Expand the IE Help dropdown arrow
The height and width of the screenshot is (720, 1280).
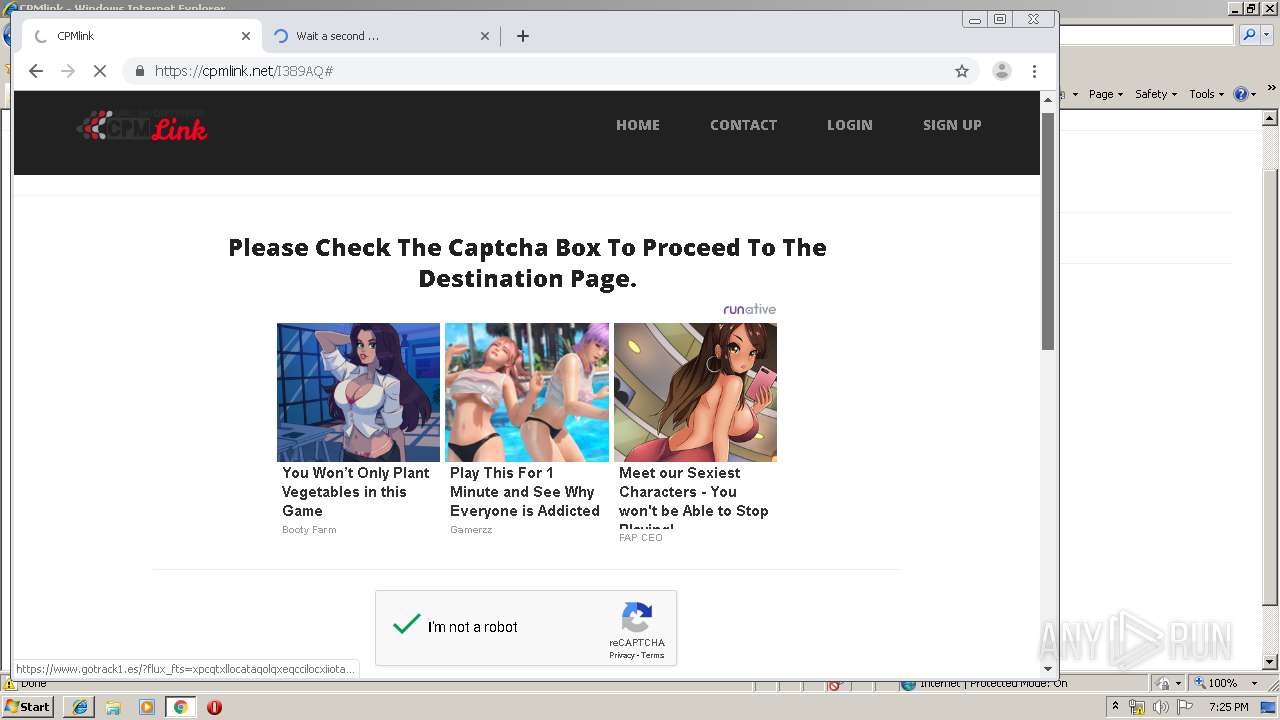[x=1254, y=94]
